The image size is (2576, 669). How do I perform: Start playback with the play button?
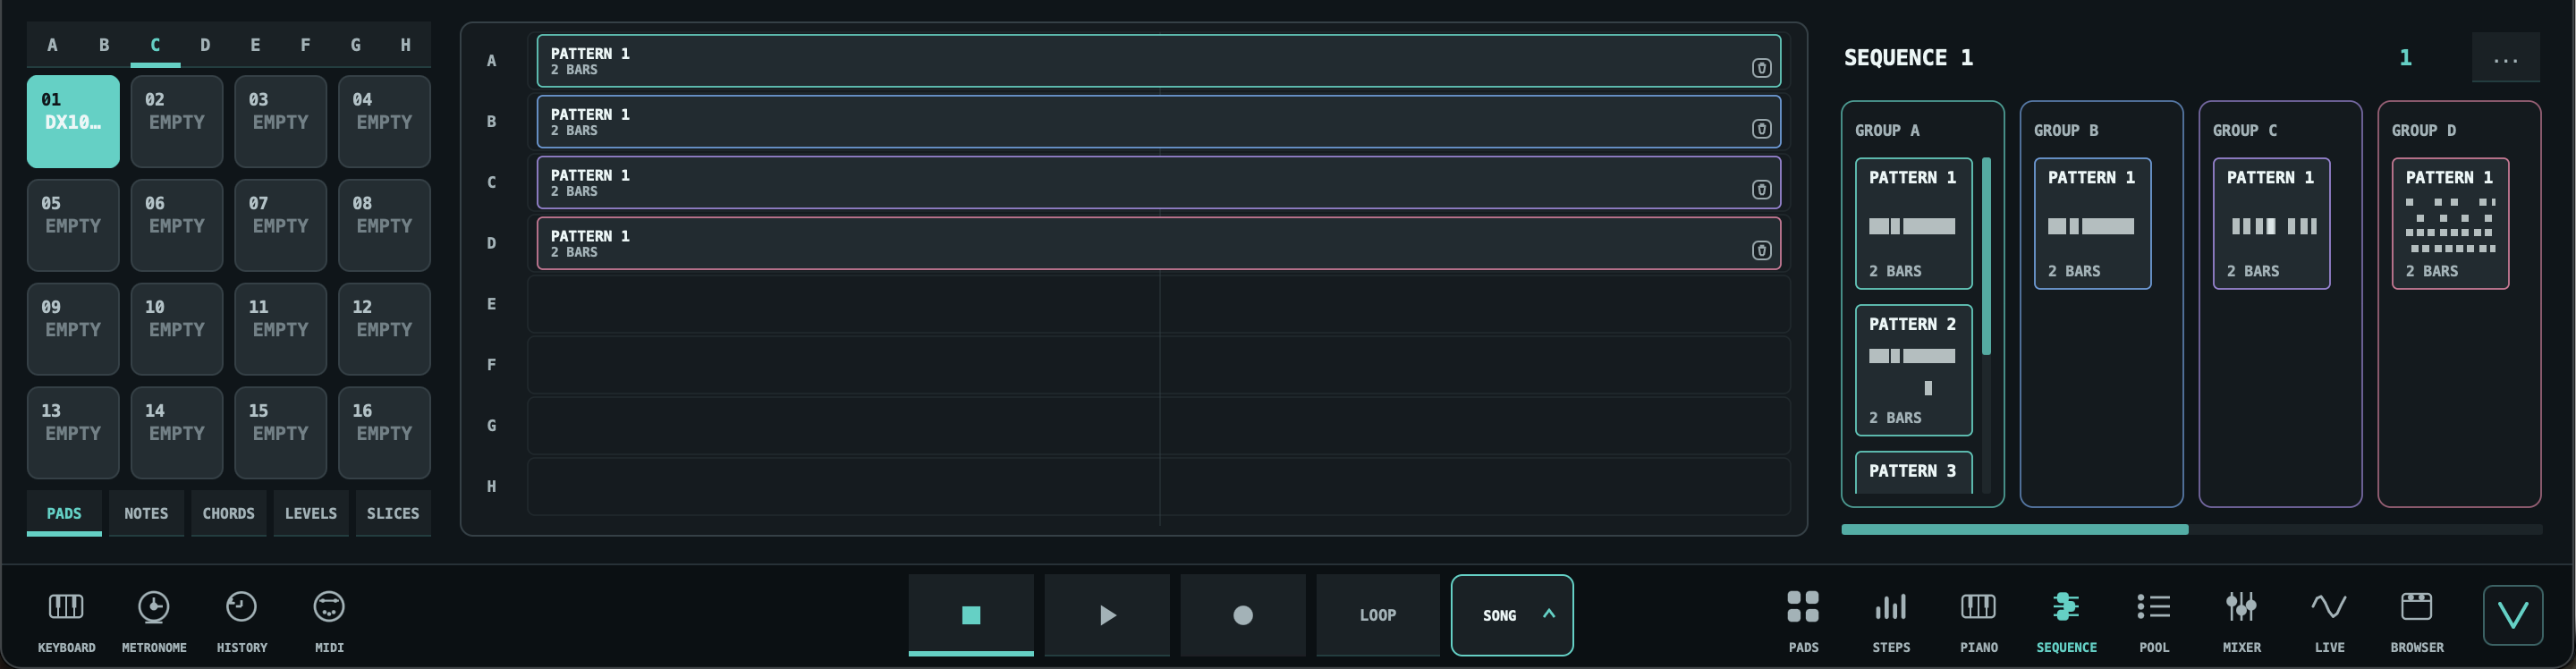[x=1106, y=615]
